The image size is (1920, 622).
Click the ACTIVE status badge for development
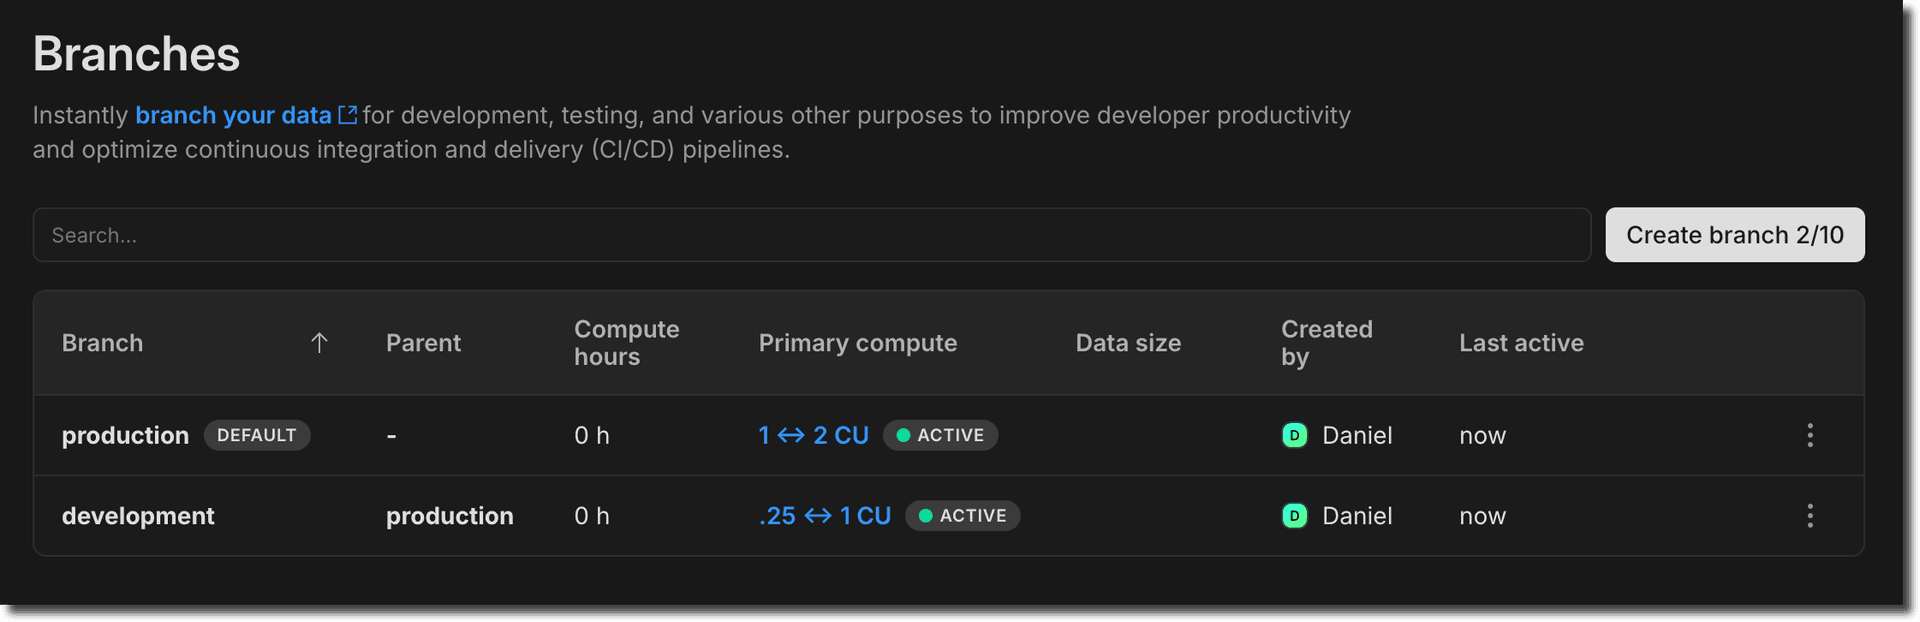click(x=962, y=516)
